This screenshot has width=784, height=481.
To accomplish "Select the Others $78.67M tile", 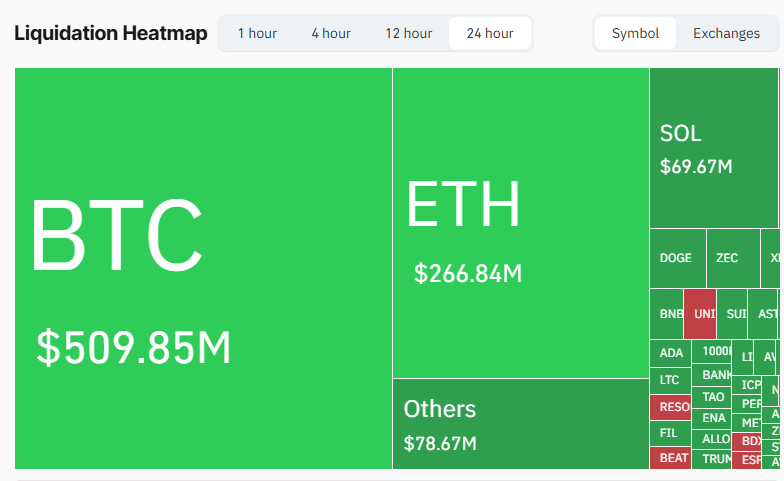I will (x=520, y=423).
